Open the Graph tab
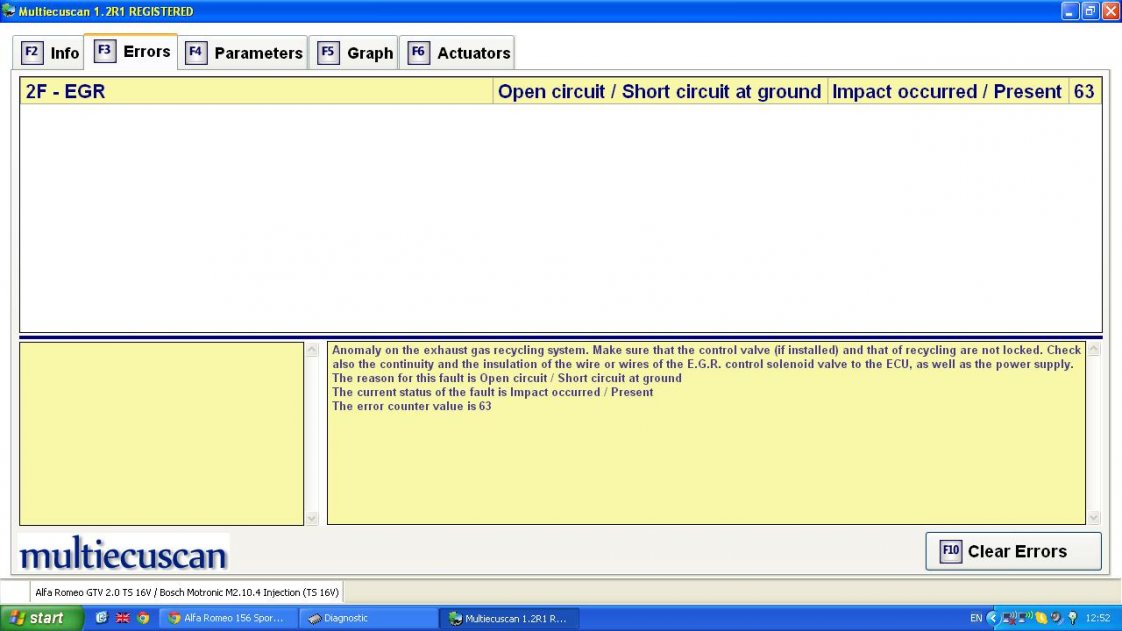The height and width of the screenshot is (631, 1122). (355, 53)
